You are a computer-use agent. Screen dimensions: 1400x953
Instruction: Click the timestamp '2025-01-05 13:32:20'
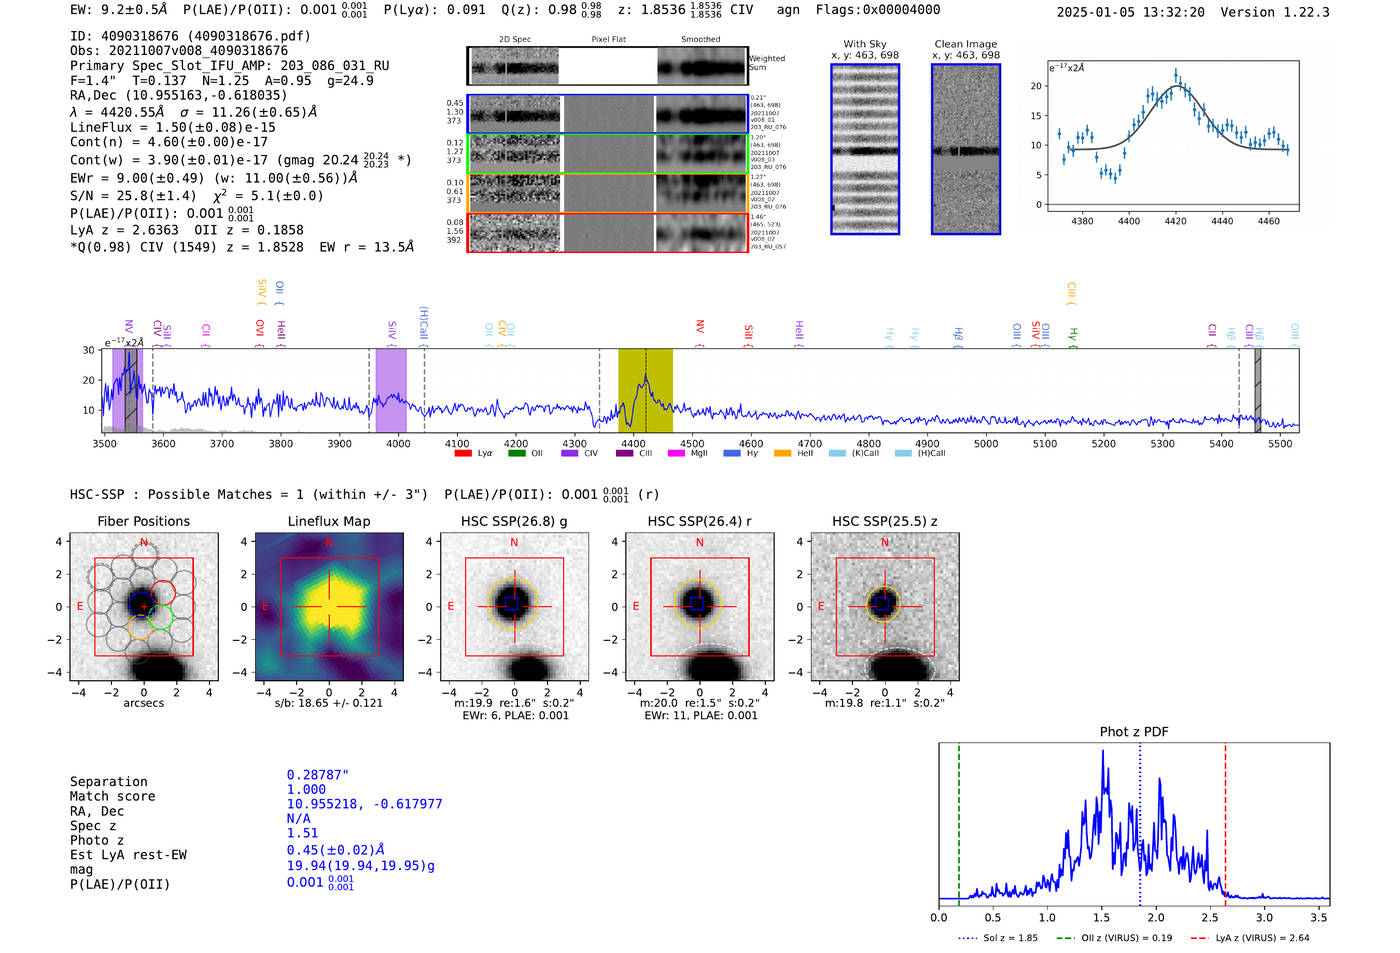[1131, 12]
